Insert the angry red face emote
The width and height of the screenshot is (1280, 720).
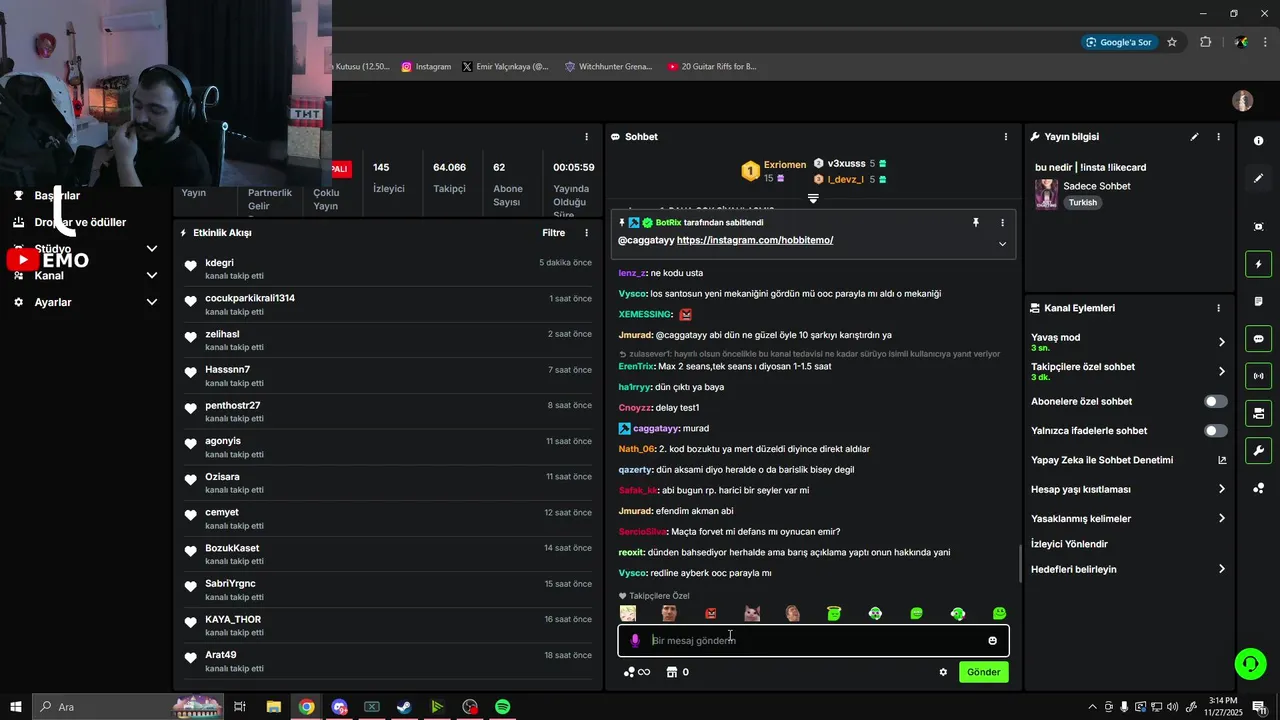click(x=711, y=613)
